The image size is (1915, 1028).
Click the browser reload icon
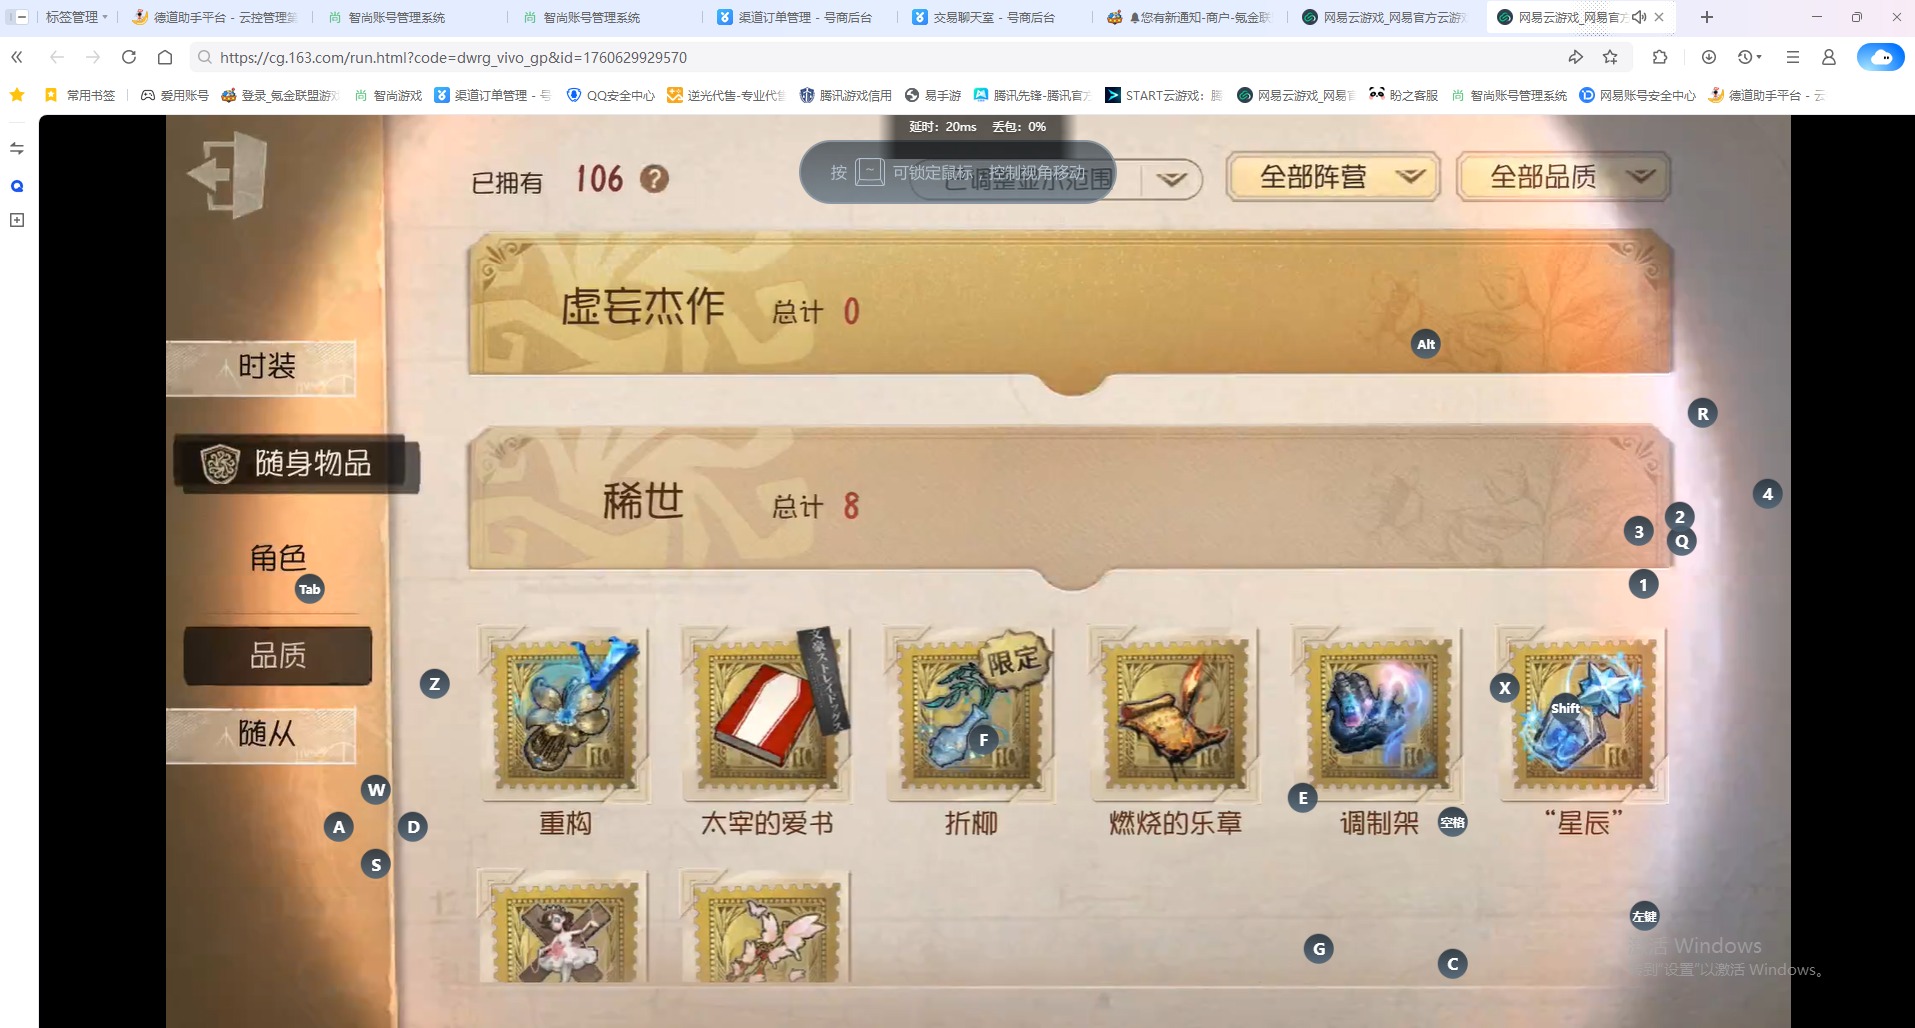(129, 57)
